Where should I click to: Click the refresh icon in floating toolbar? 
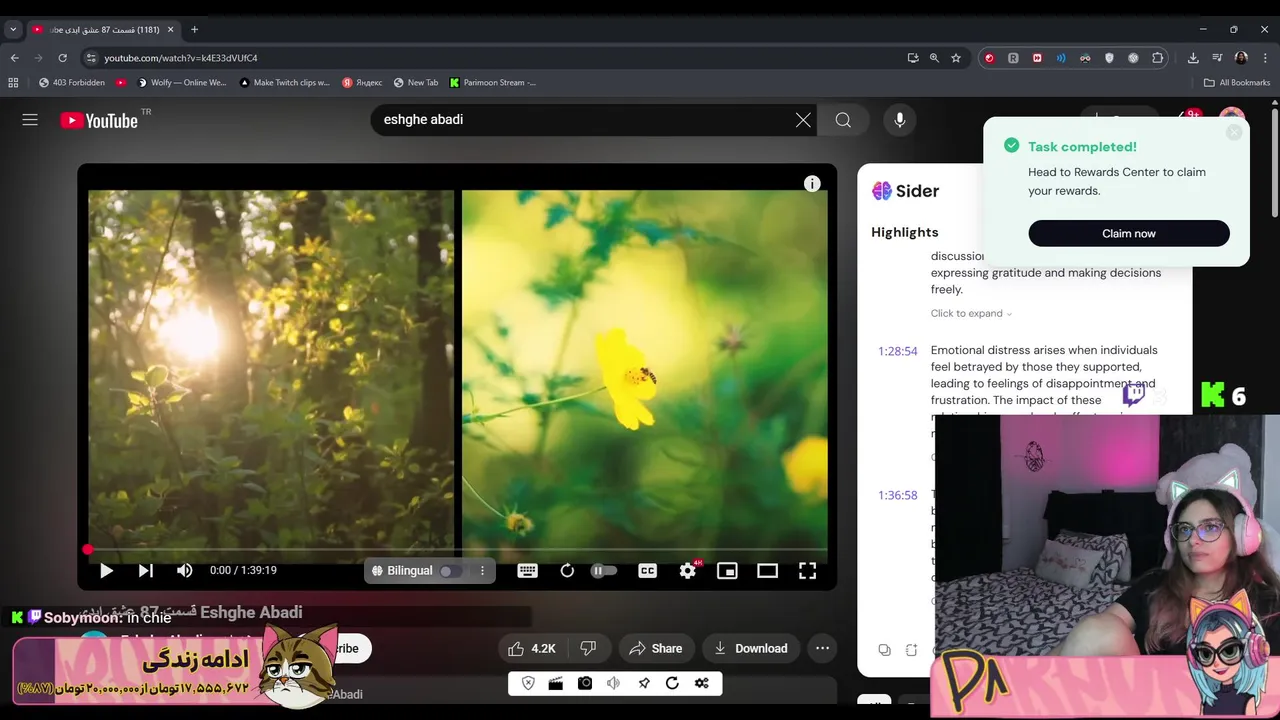pos(672,683)
